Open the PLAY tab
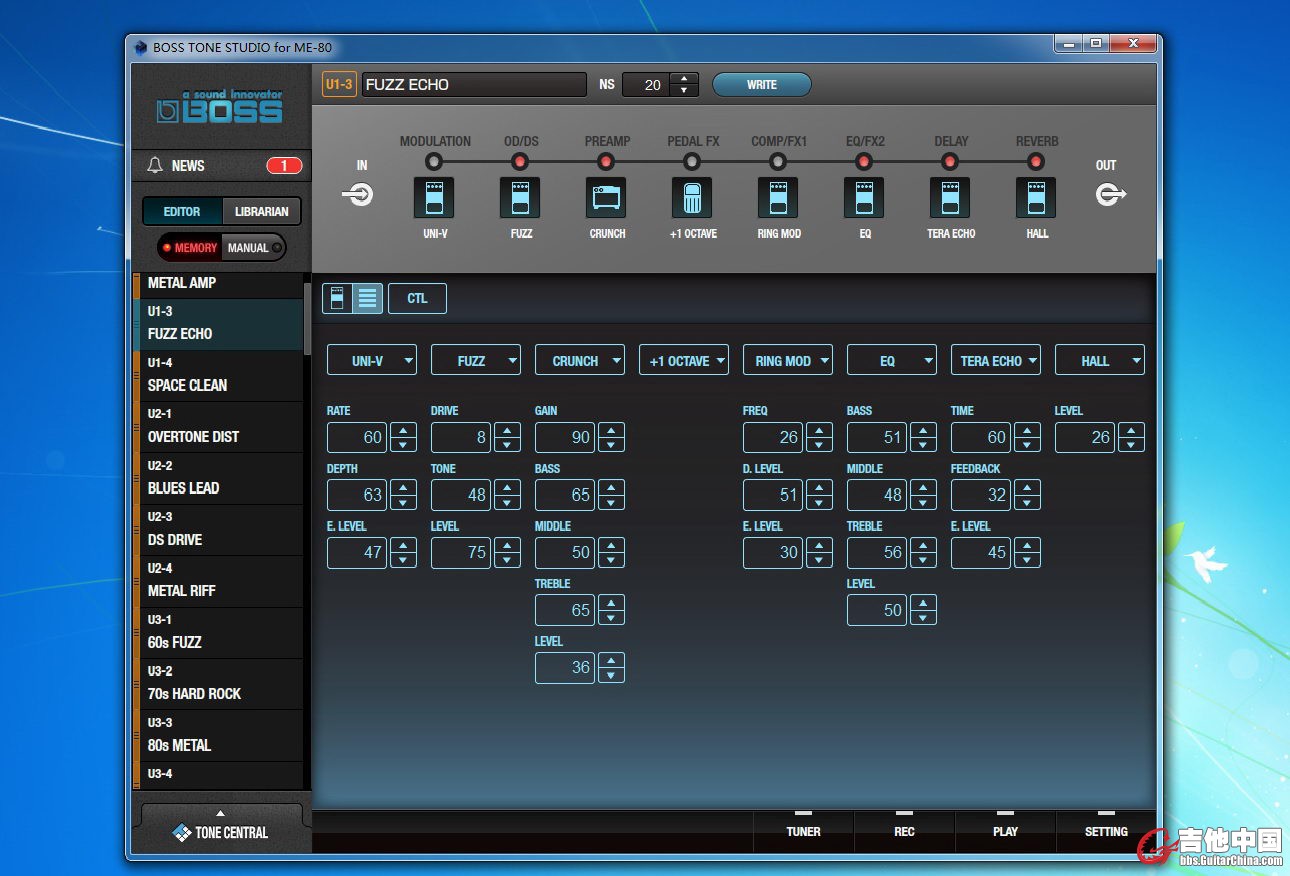The height and width of the screenshot is (876, 1290). tap(1005, 831)
